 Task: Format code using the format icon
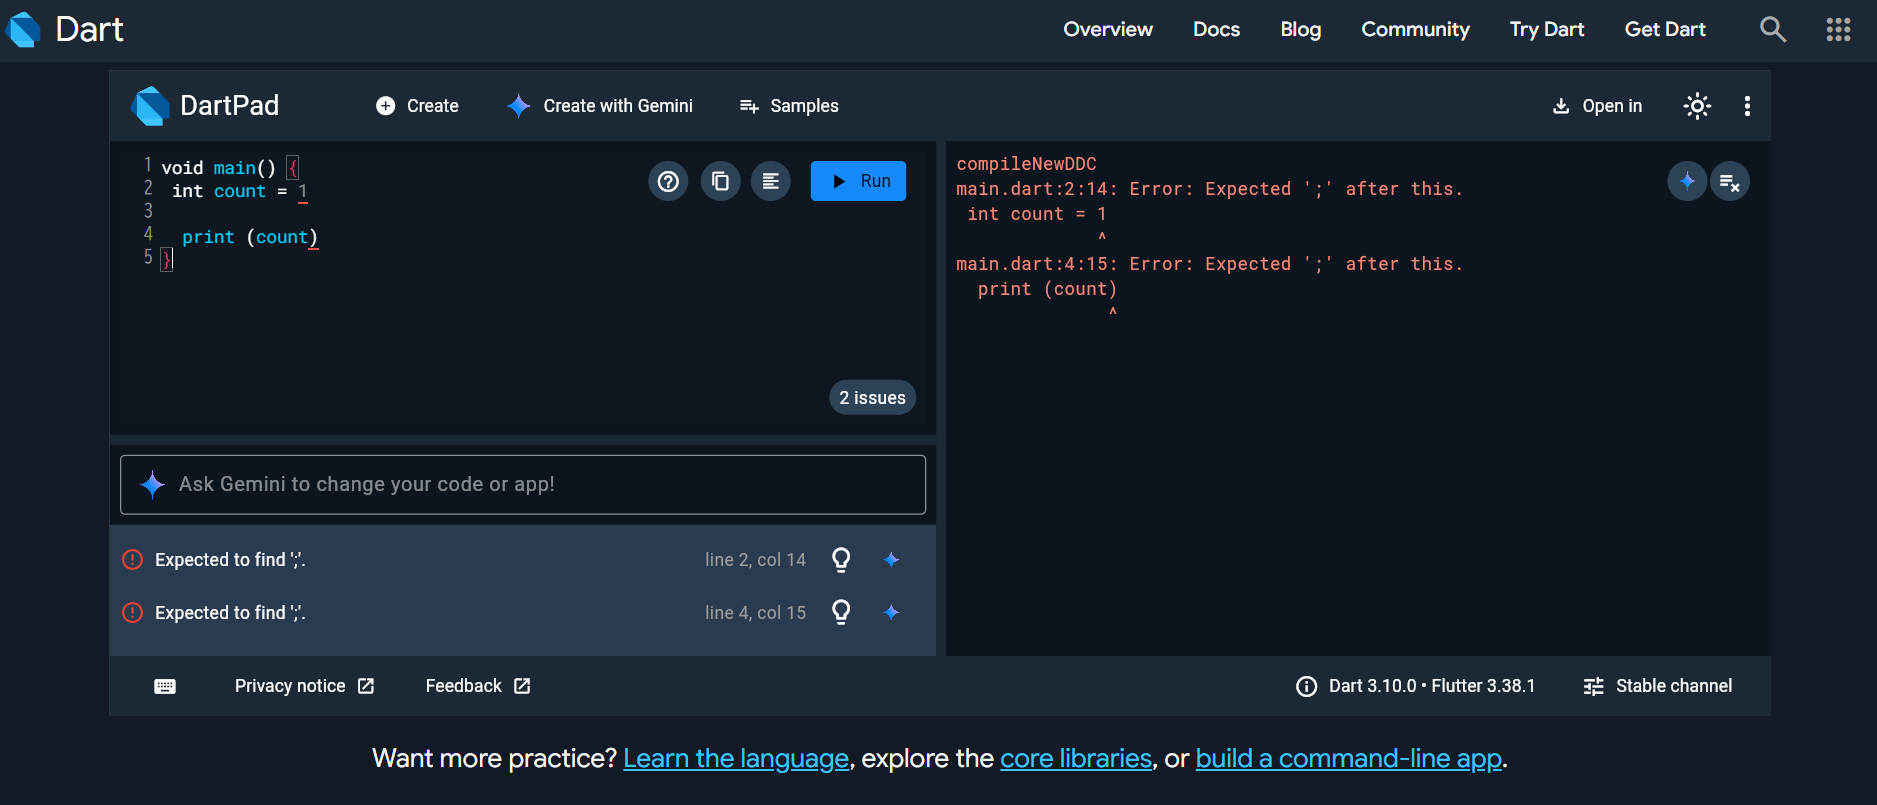pos(771,181)
